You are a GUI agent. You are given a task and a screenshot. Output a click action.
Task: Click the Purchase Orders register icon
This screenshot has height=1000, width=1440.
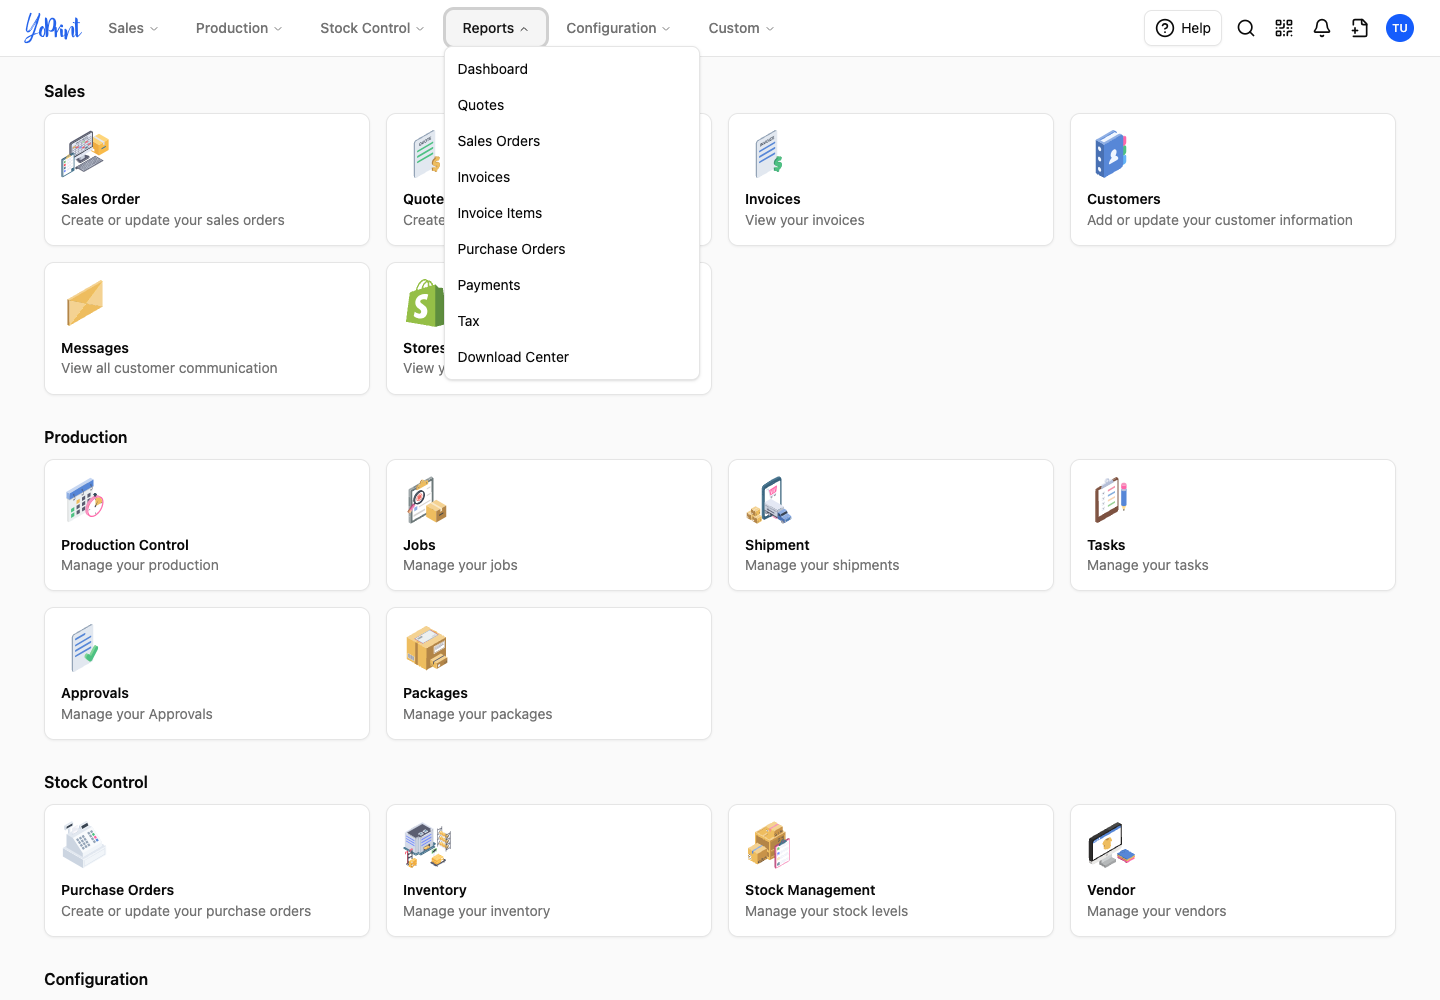[x=85, y=845]
